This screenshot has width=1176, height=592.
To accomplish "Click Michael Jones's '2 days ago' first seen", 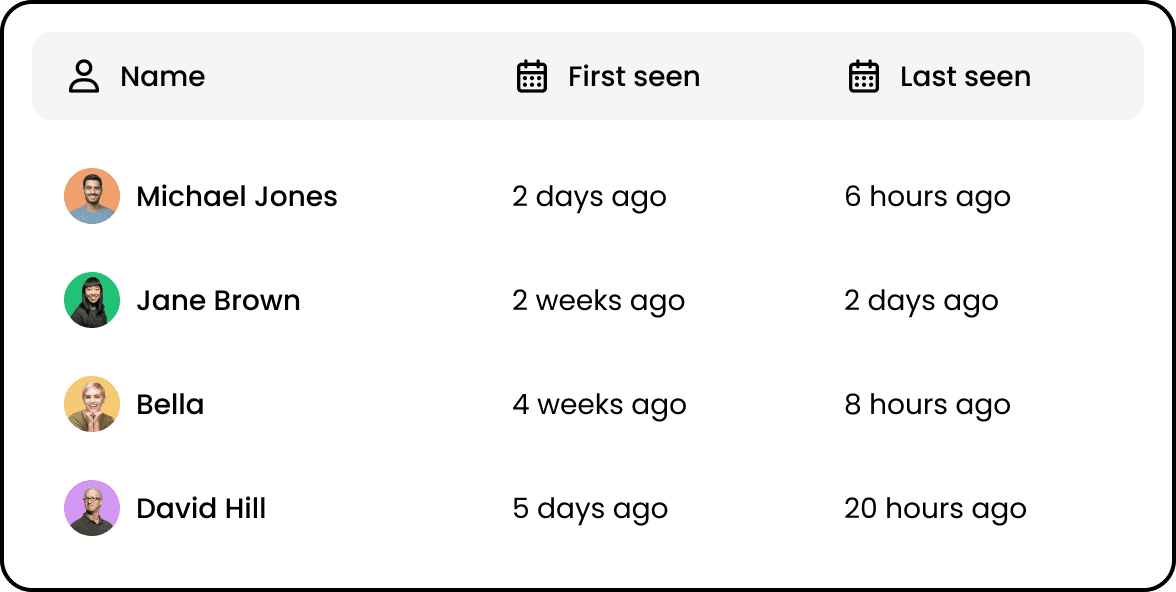I will (x=590, y=197).
